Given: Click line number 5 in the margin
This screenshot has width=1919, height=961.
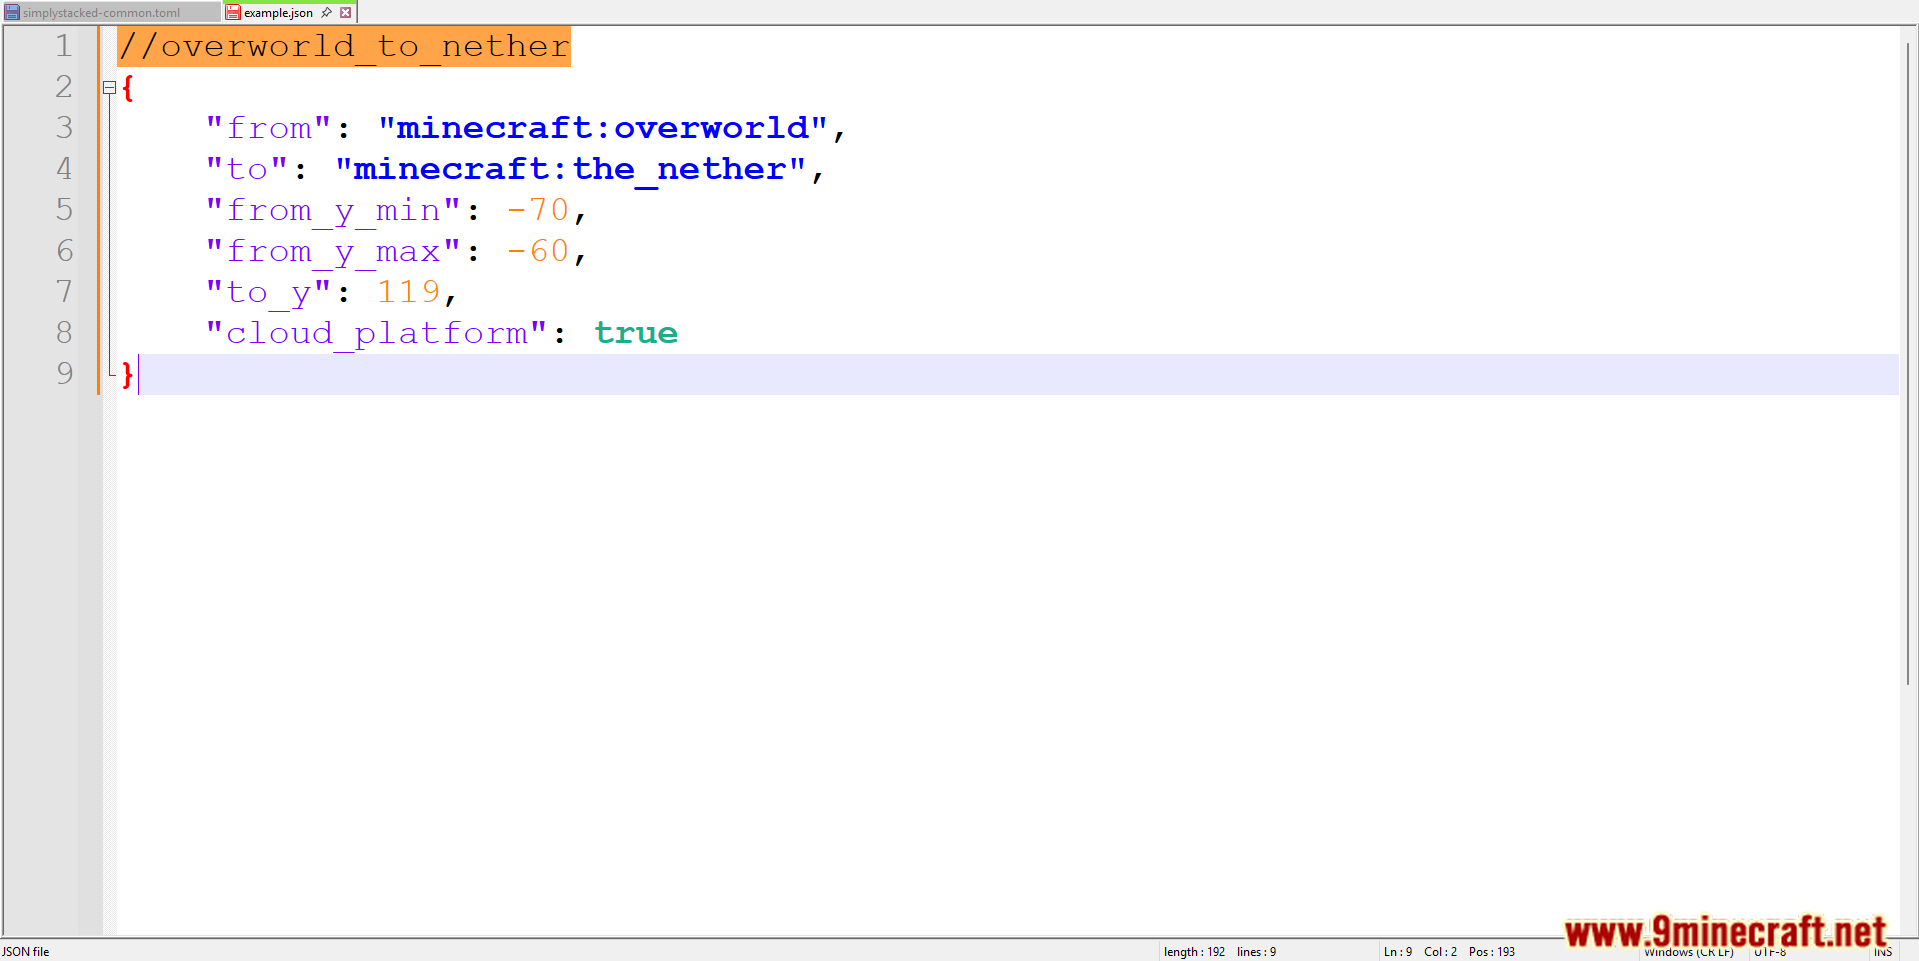Looking at the screenshot, I should [x=63, y=210].
